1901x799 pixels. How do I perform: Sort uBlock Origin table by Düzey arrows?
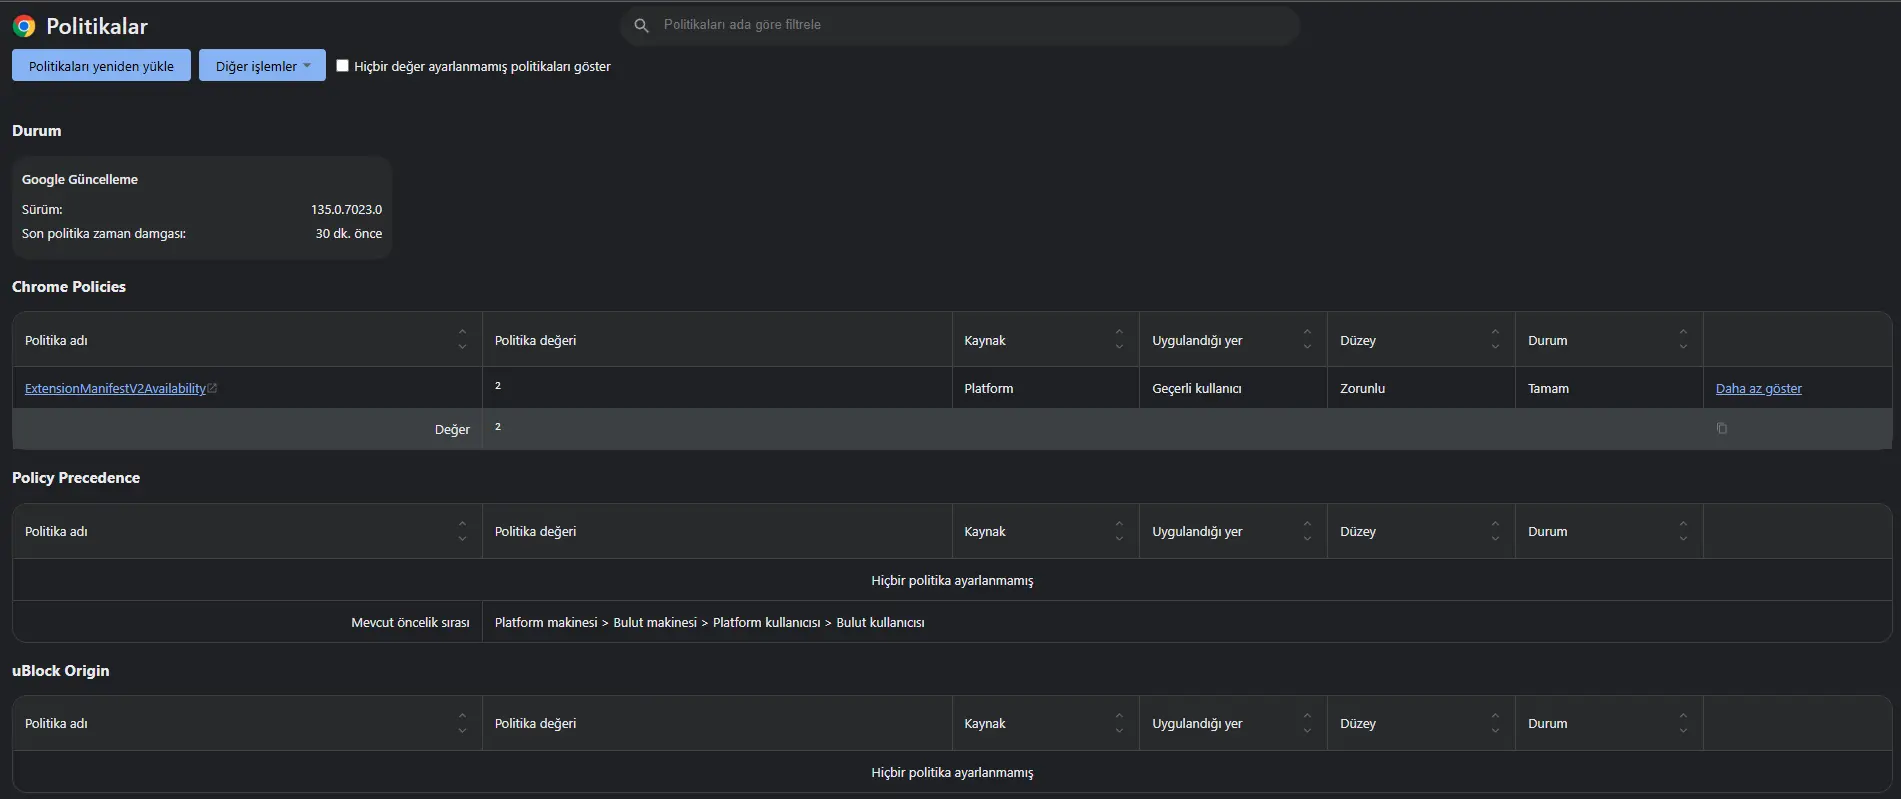pyautogui.click(x=1495, y=723)
